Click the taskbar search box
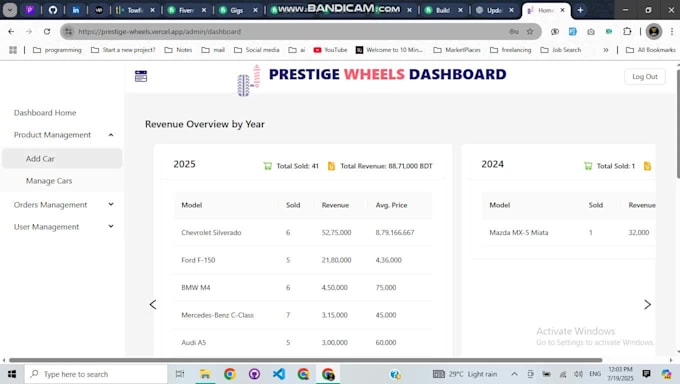This screenshot has width=680, height=384. pyautogui.click(x=96, y=374)
